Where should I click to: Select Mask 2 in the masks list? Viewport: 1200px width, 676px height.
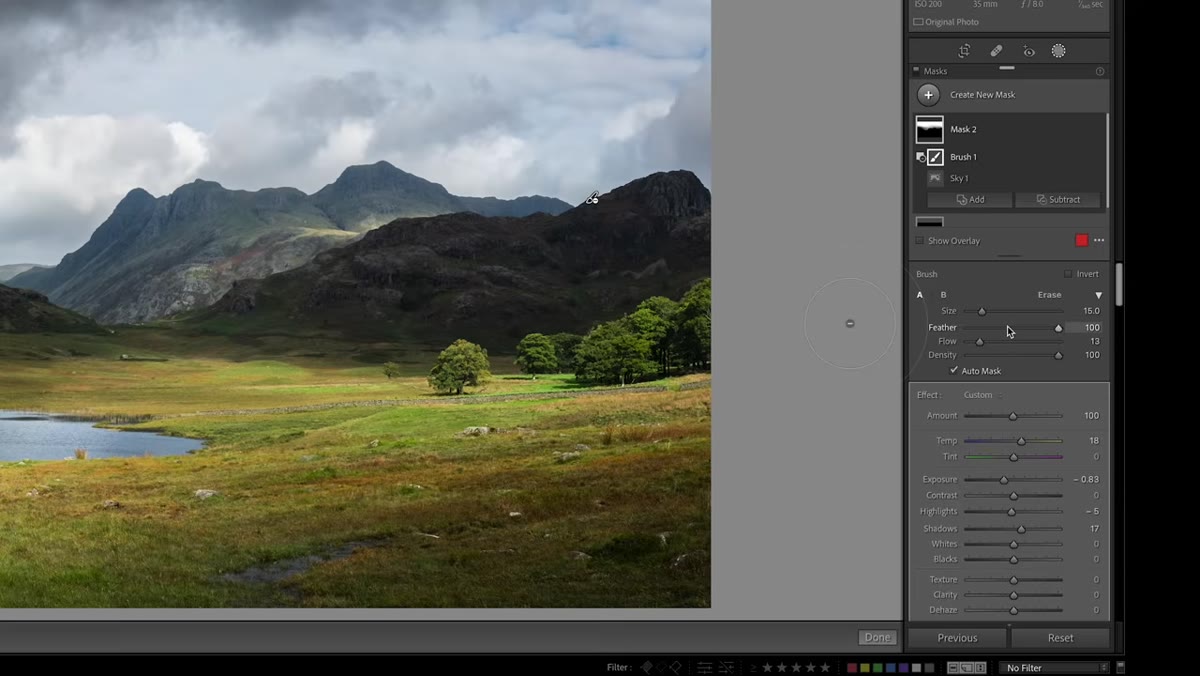(1010, 129)
